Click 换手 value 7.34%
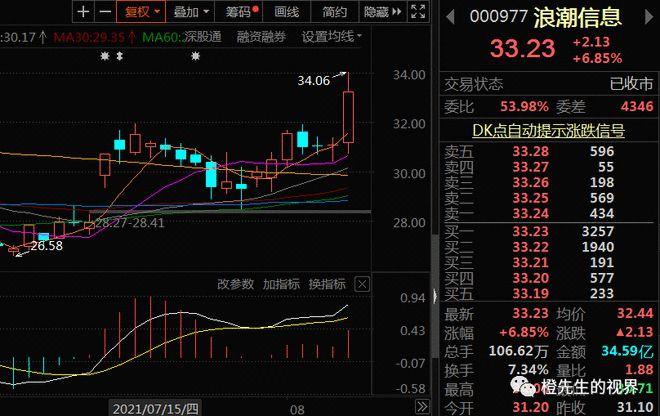The image size is (660, 416). [x=528, y=370]
